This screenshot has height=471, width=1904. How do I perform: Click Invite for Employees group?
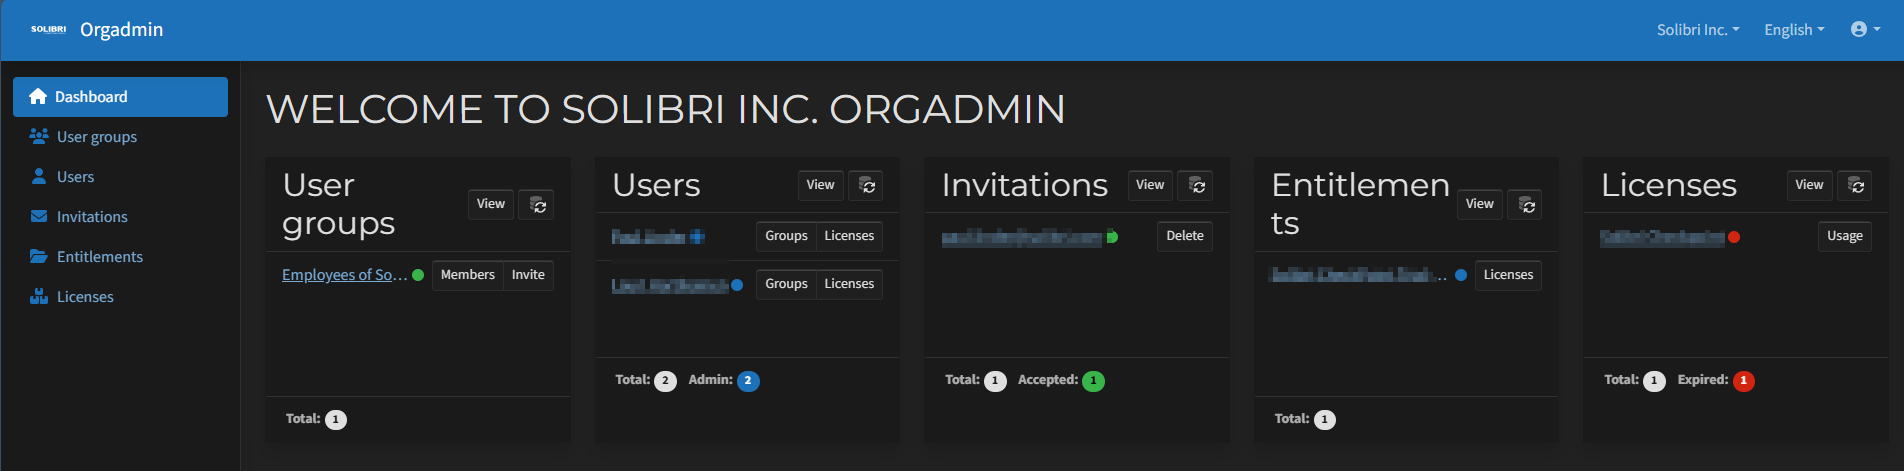(528, 275)
